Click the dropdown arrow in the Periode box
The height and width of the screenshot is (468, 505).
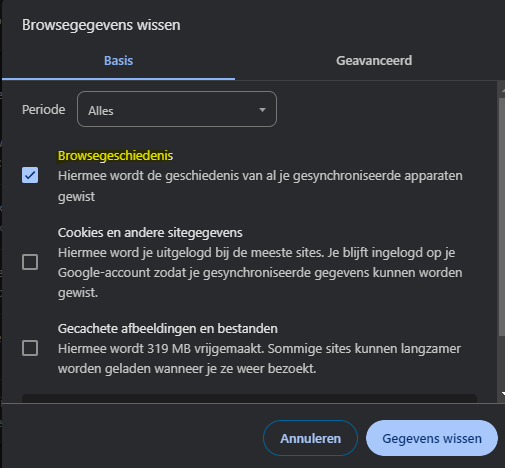point(262,110)
